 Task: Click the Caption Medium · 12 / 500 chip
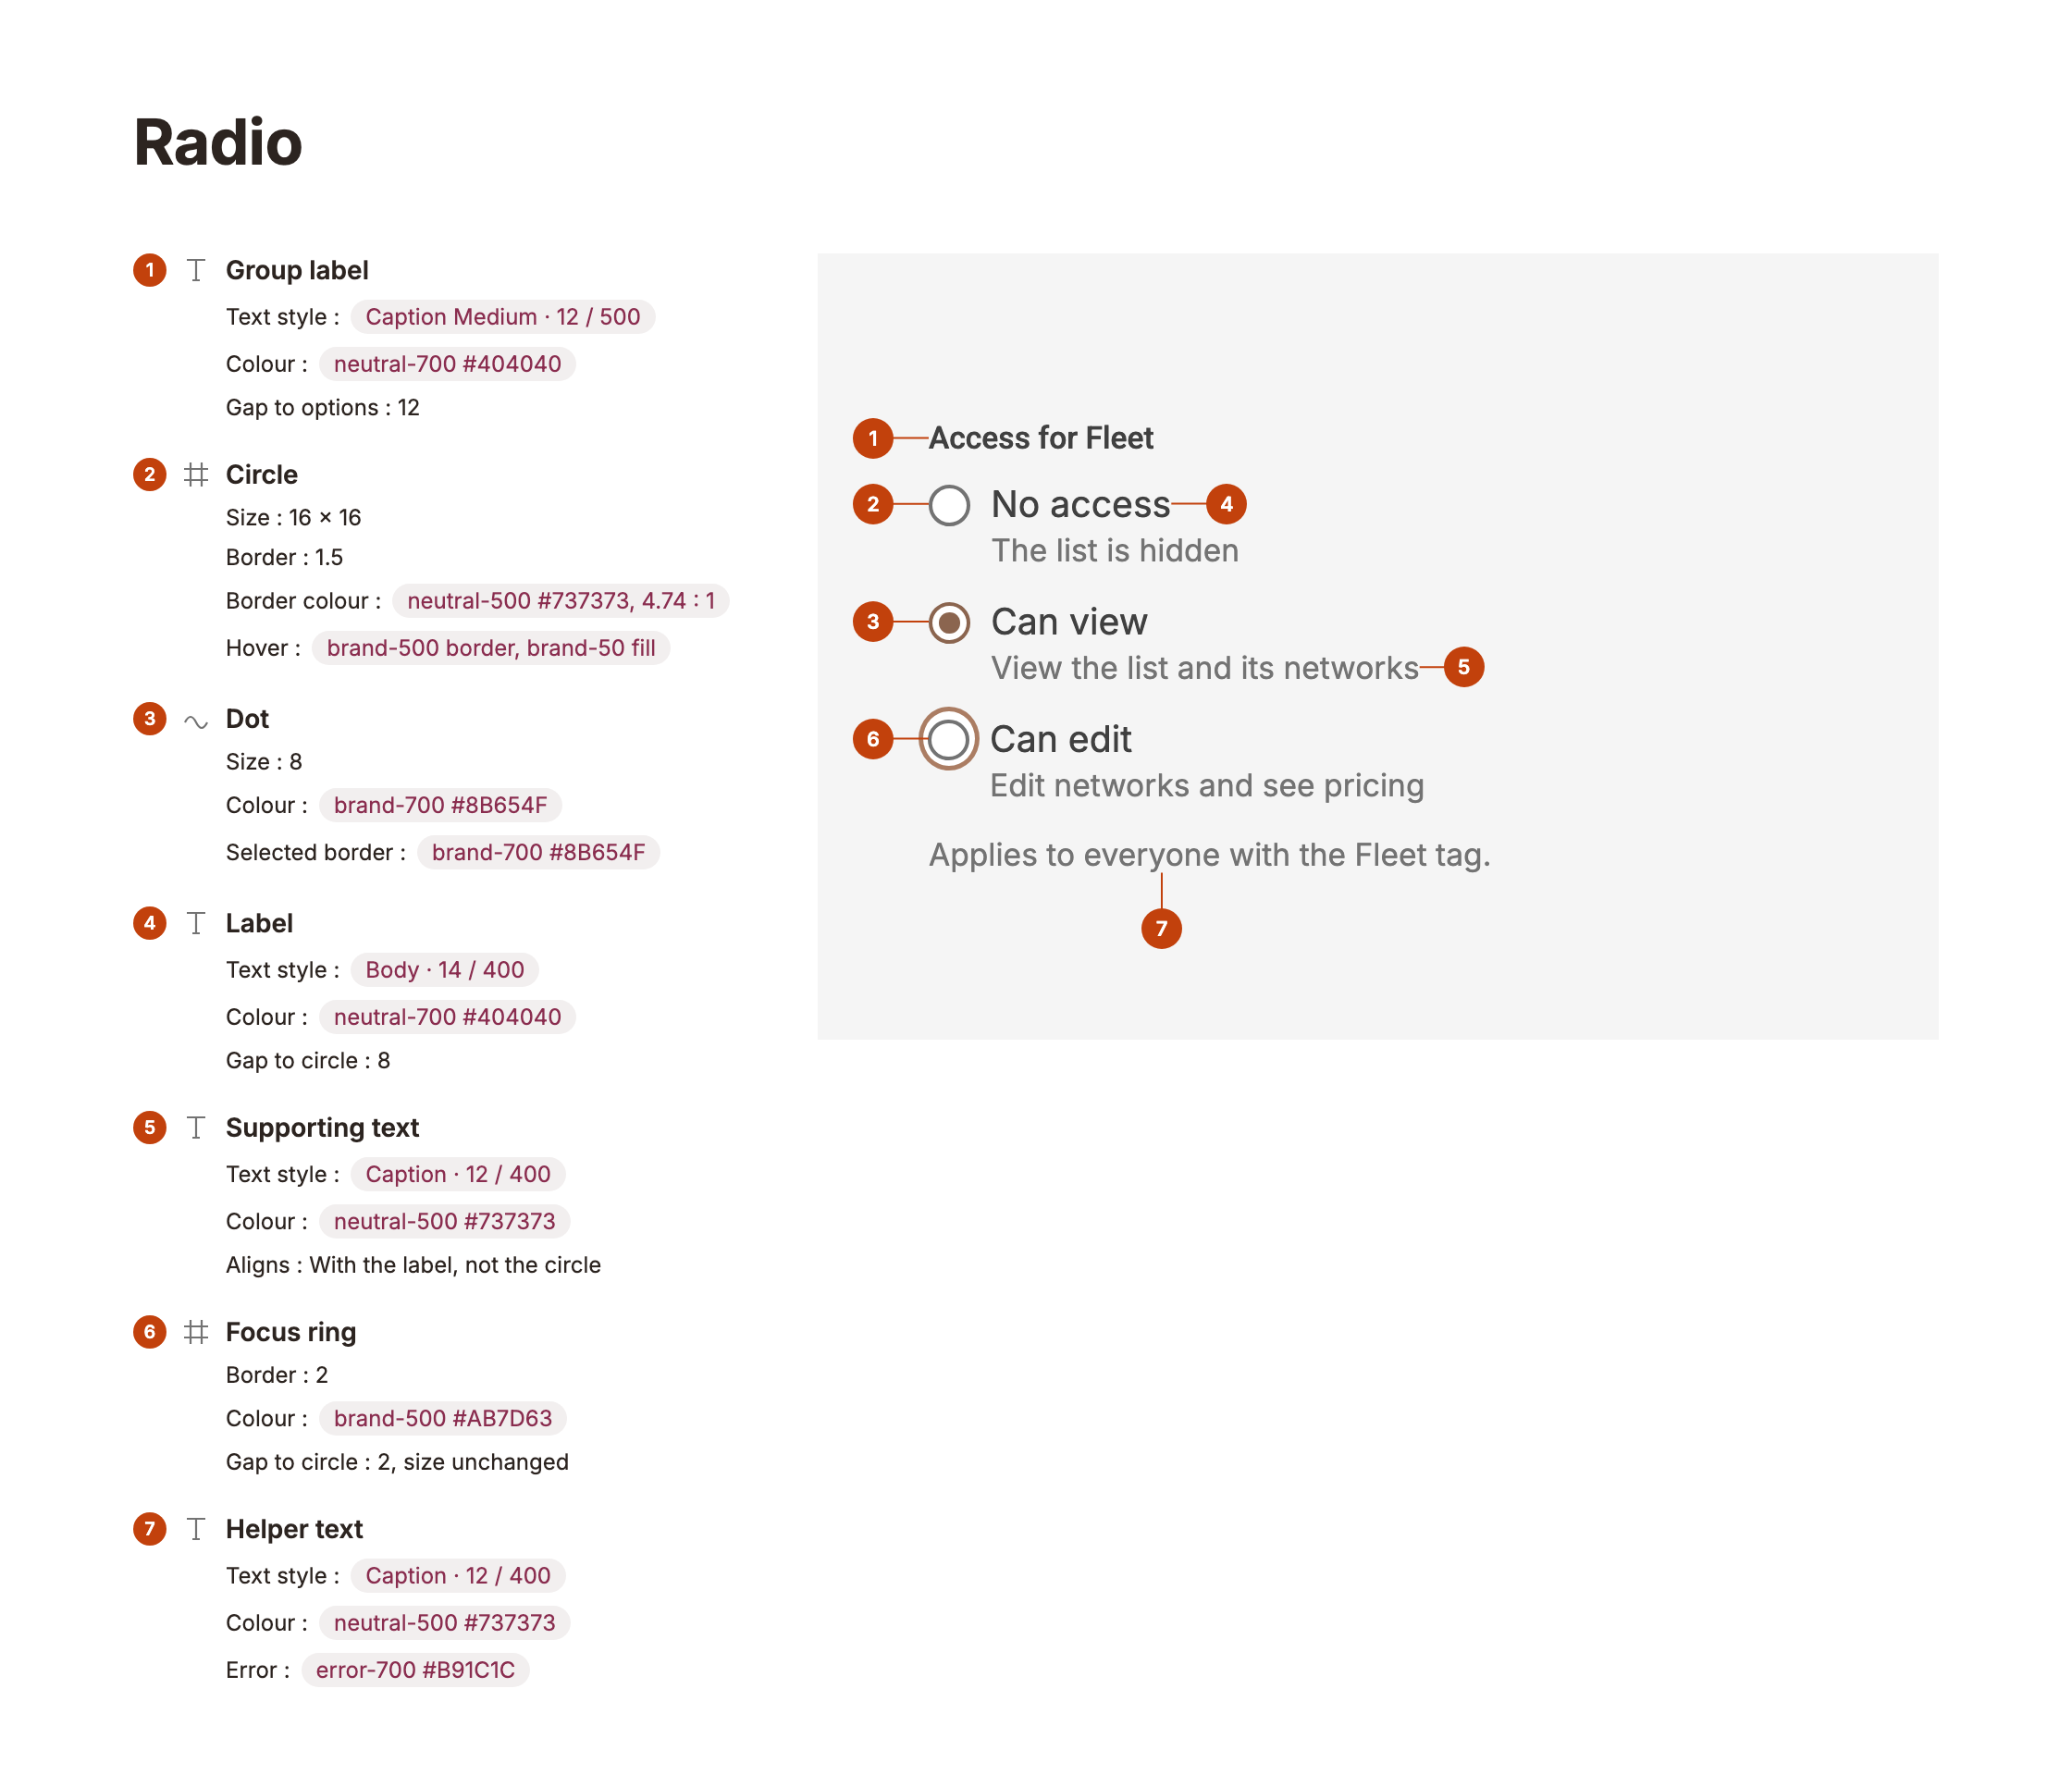pos(502,317)
